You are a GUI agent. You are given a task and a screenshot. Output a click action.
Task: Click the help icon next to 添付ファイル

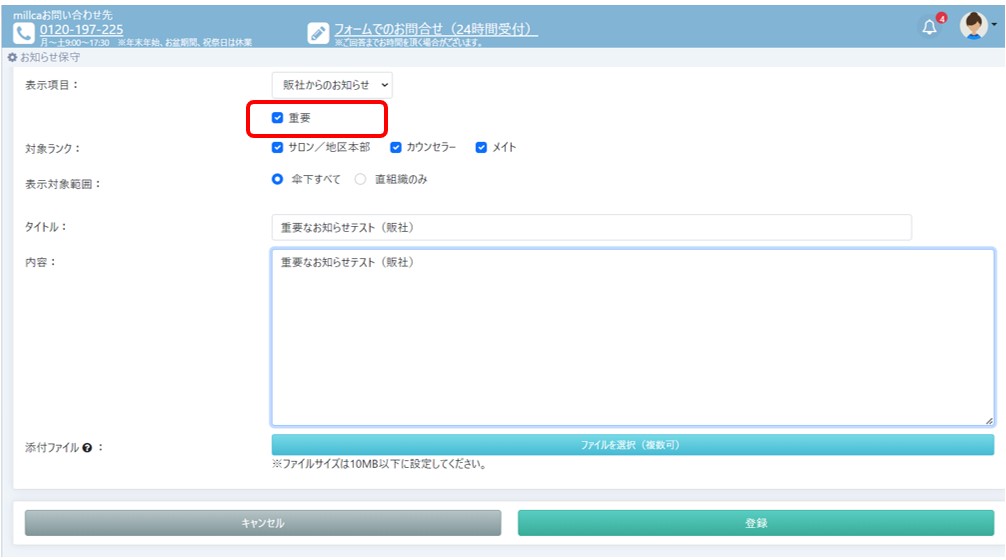(87, 448)
